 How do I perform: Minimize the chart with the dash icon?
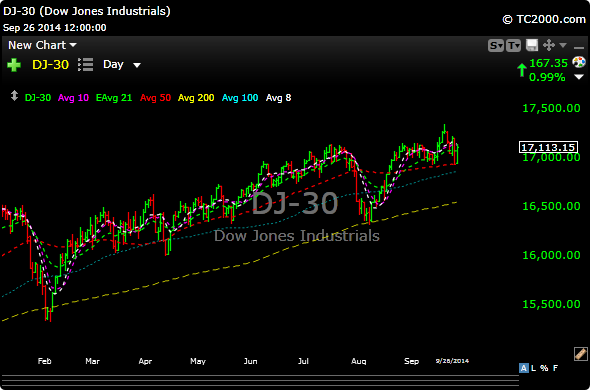click(x=578, y=47)
